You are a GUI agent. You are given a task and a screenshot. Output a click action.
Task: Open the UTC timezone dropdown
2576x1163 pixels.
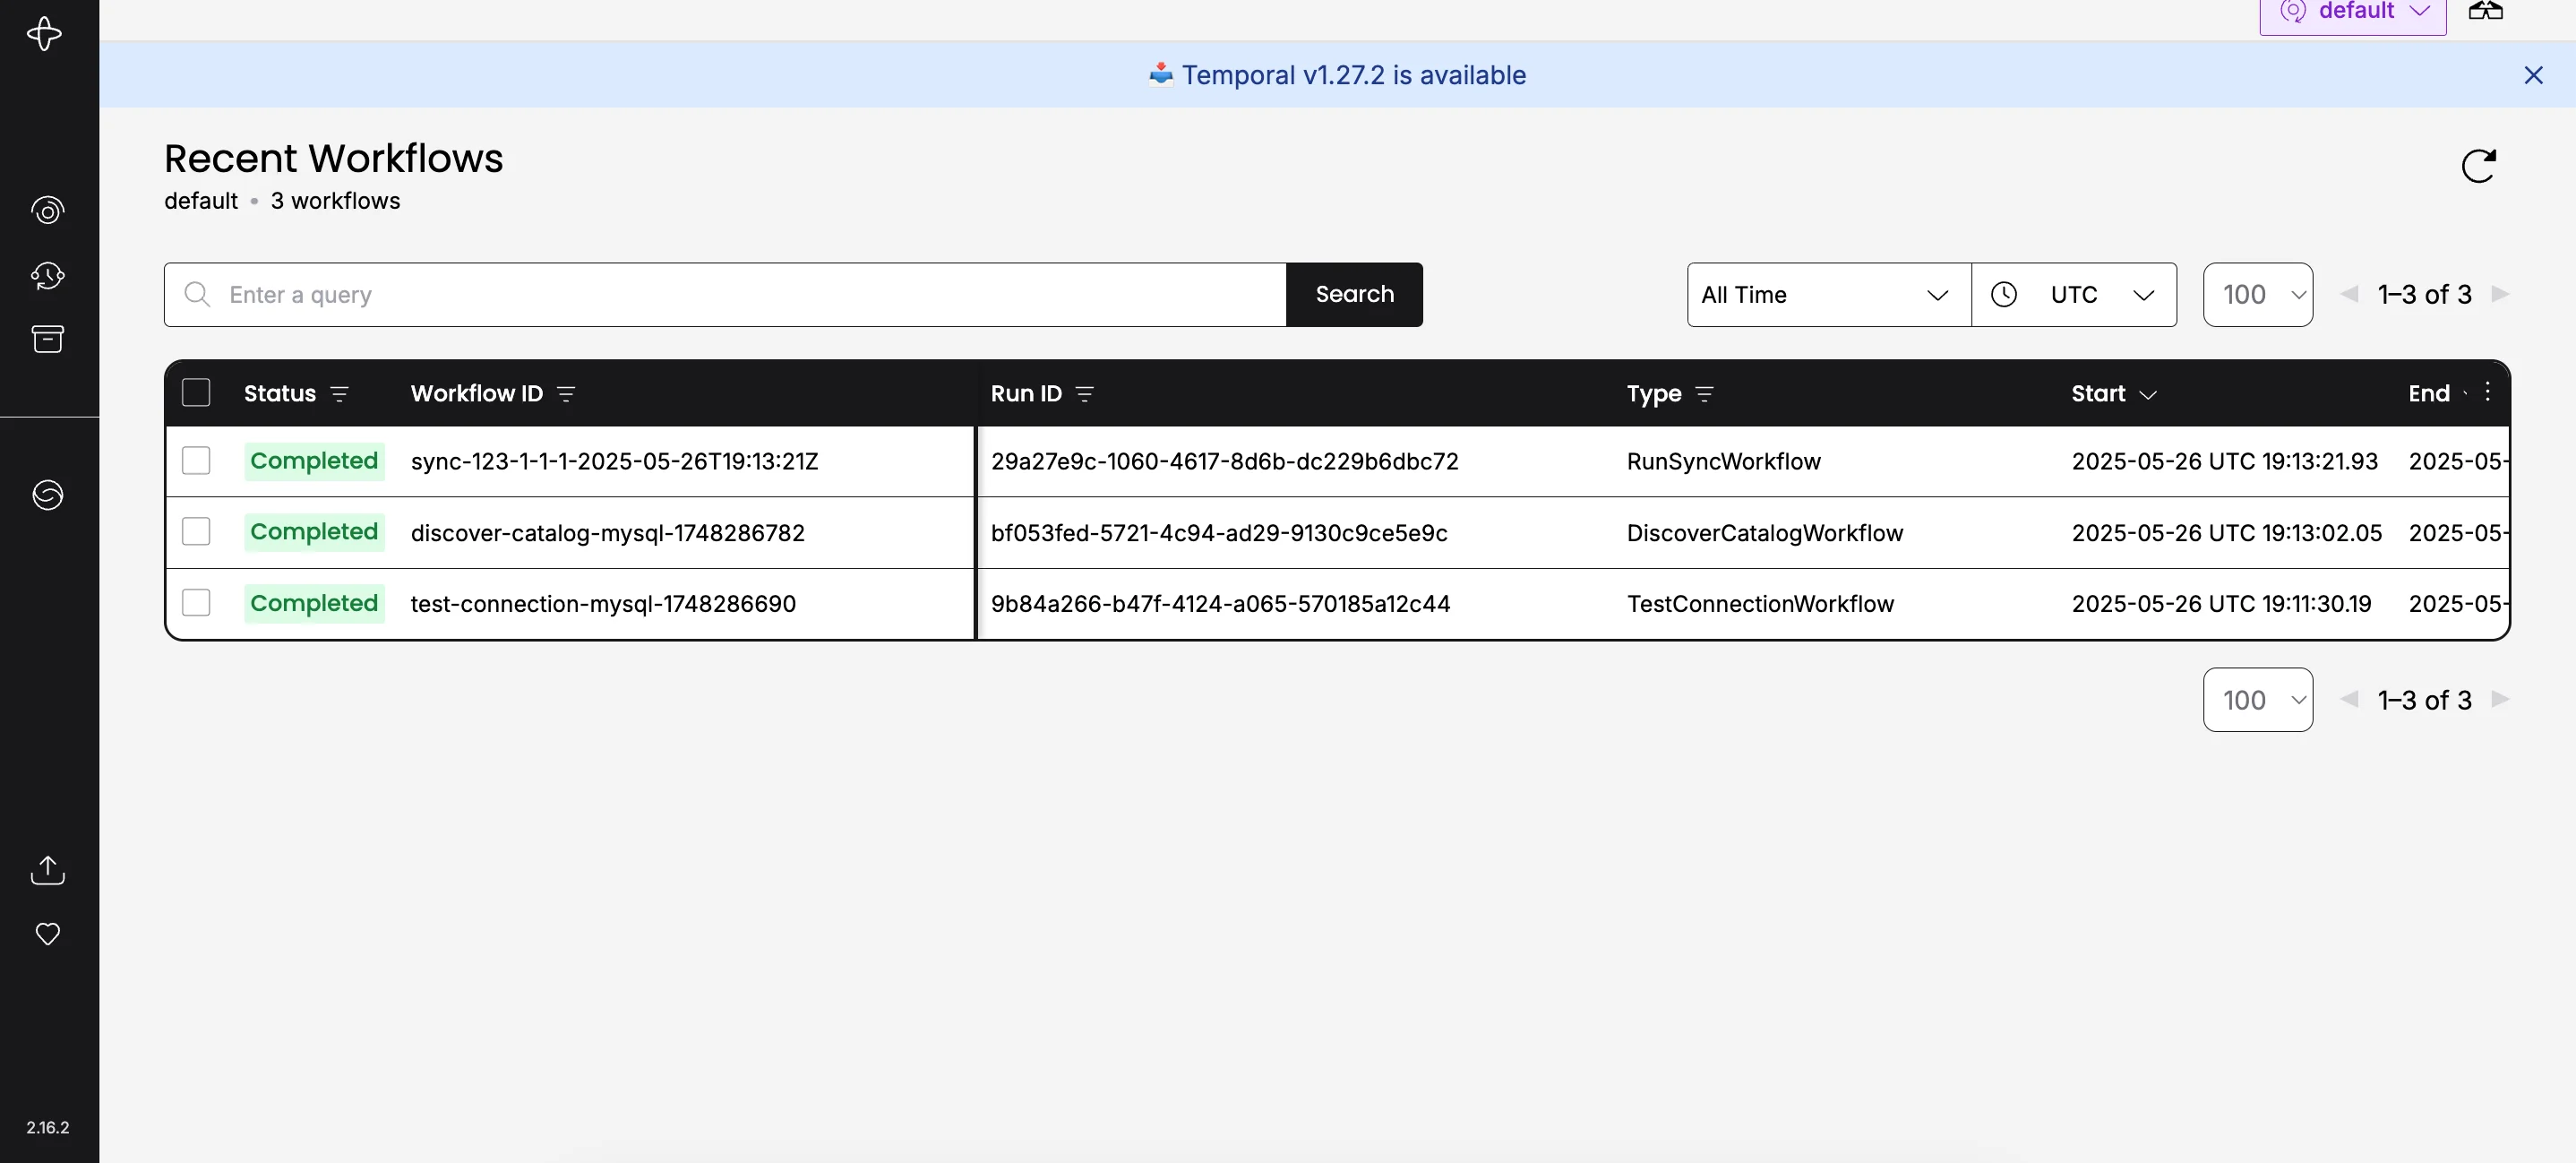2074,295
